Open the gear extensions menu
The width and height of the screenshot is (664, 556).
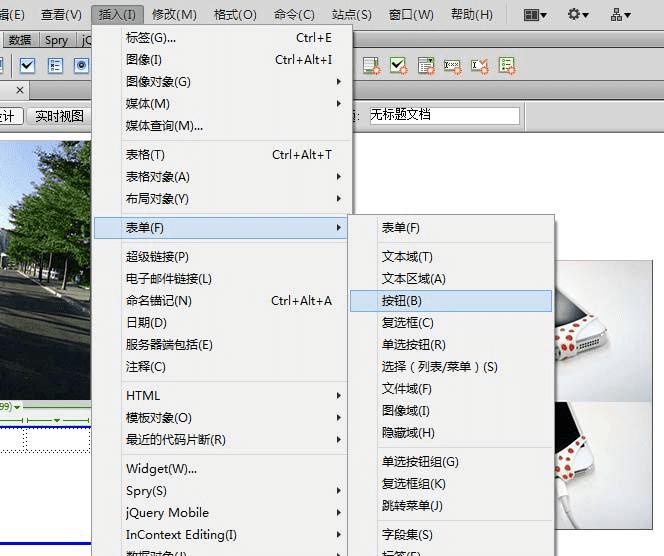tap(578, 15)
